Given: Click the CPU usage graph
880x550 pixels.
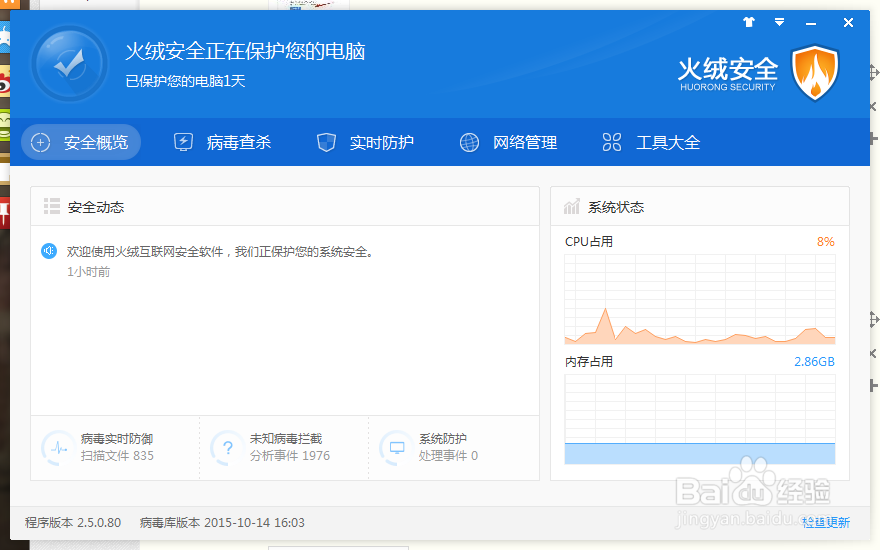Looking at the screenshot, I should 700,299.
